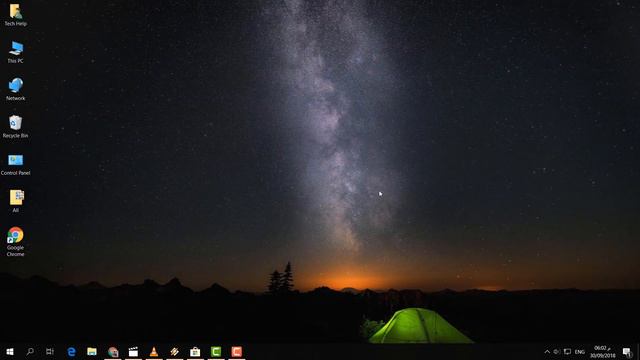The width and height of the screenshot is (640, 360).
Task: Switch ENG input language indicator
Action: (580, 352)
